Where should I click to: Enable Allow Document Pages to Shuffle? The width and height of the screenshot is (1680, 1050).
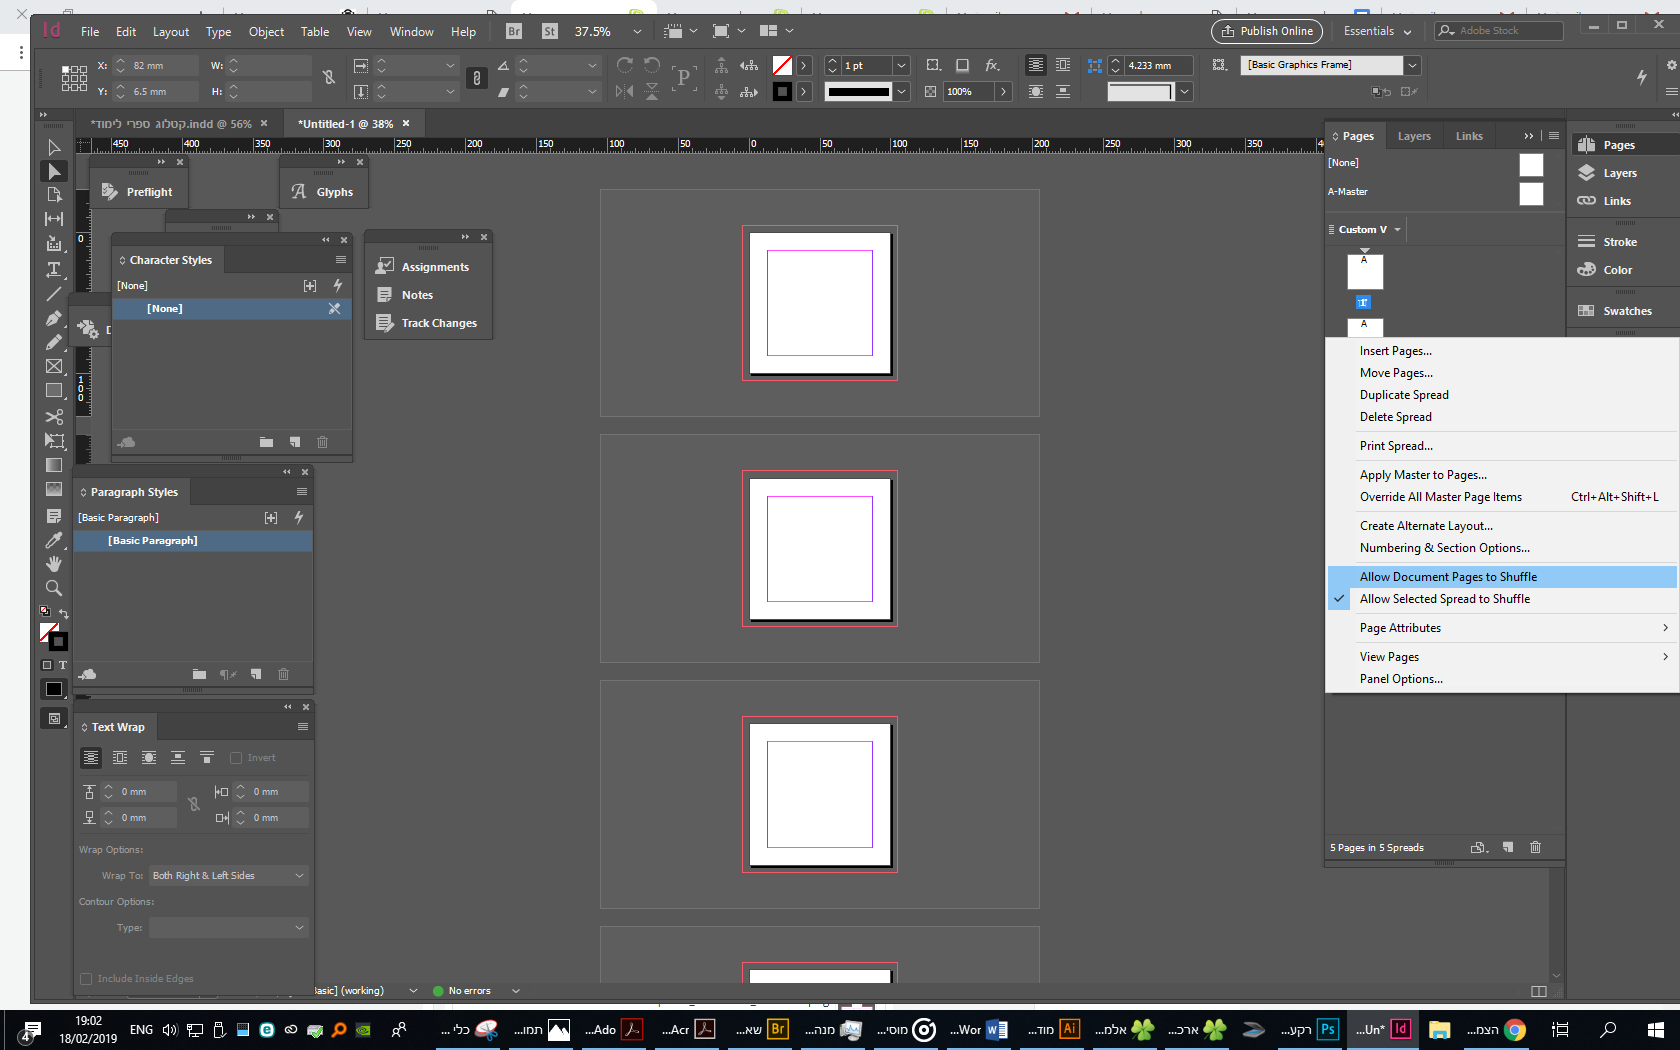point(1447,577)
